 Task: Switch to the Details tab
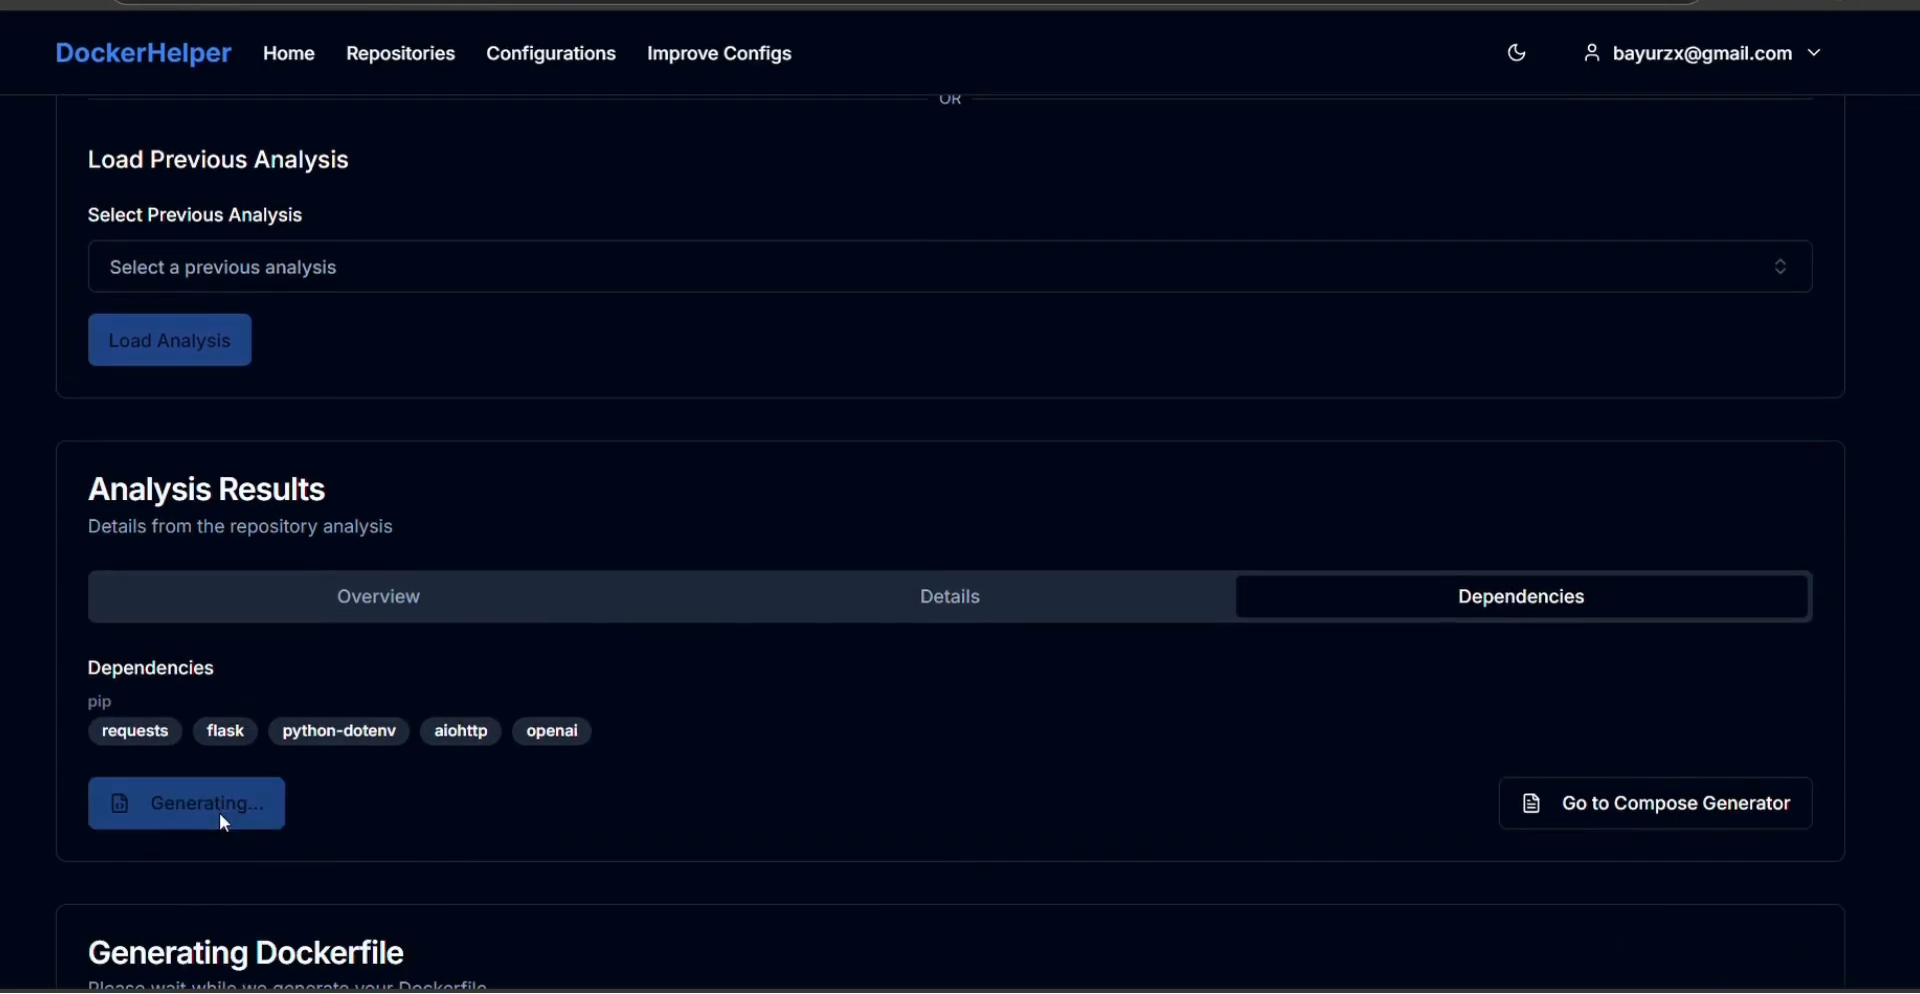(x=949, y=597)
